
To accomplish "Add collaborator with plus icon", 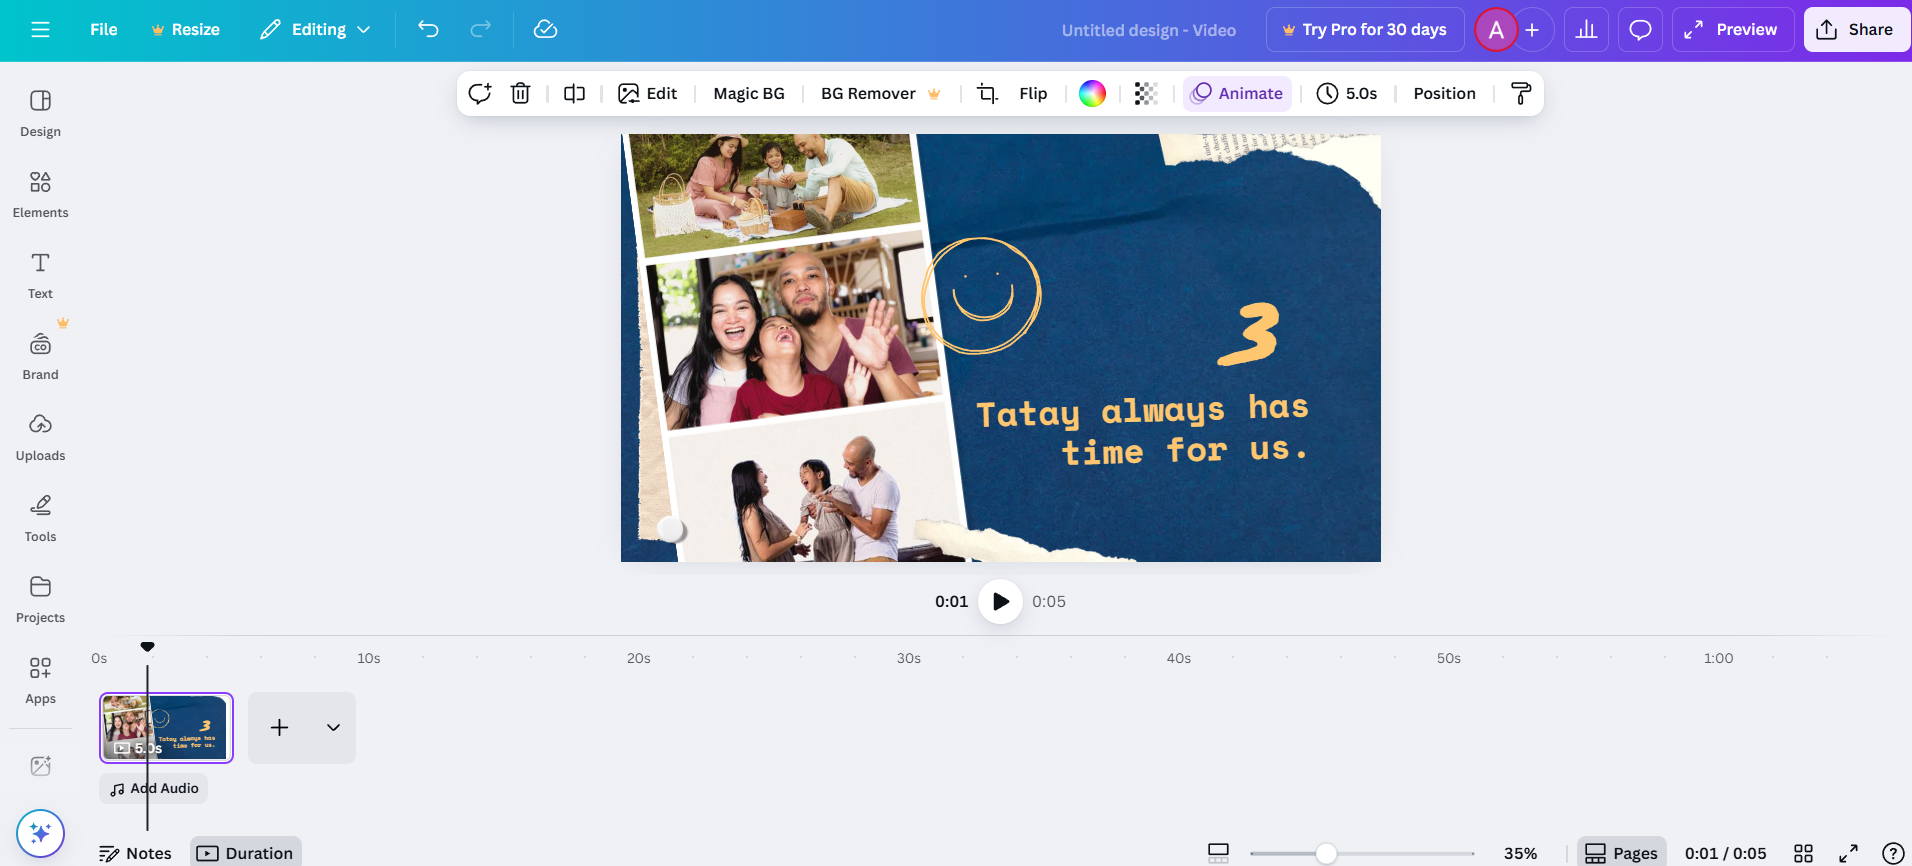I will click(1532, 30).
